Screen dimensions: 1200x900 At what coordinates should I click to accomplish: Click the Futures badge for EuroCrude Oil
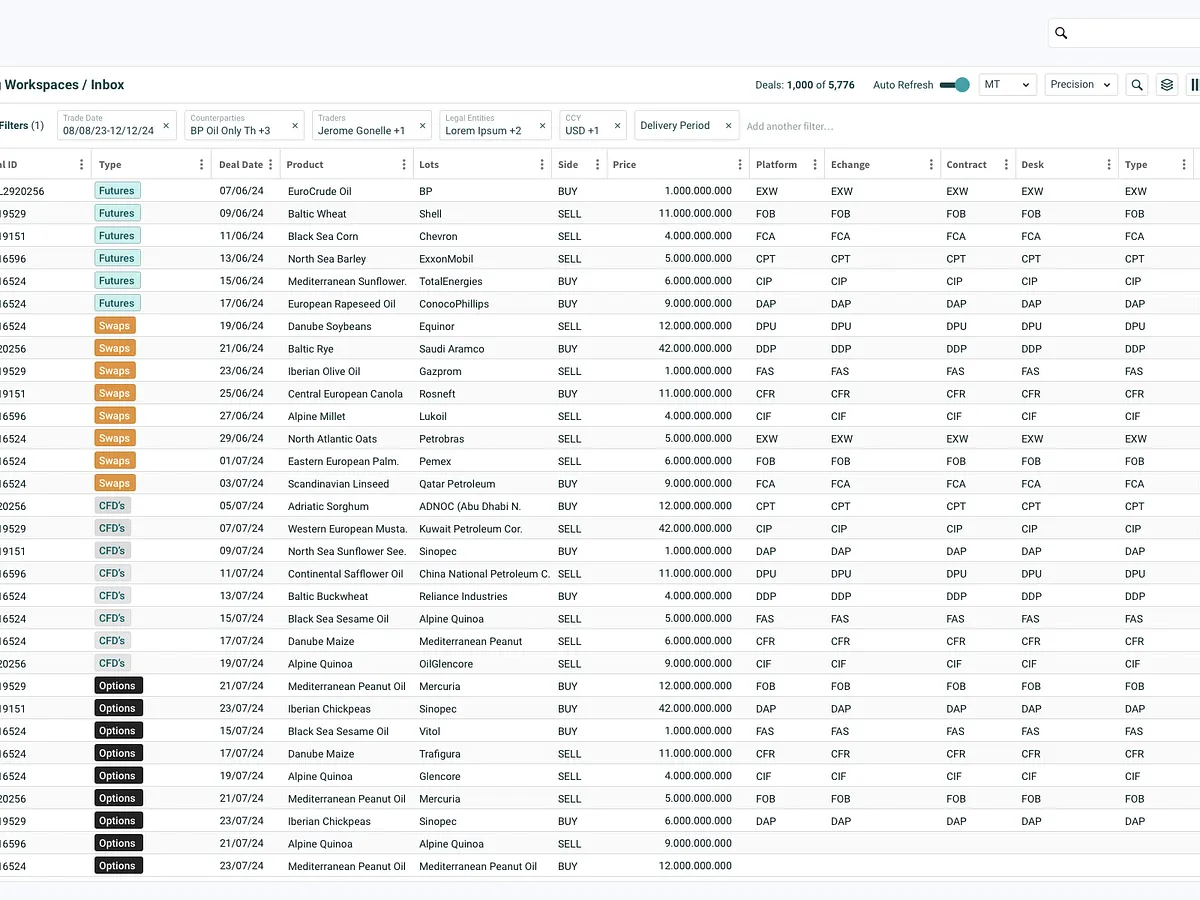coord(117,190)
